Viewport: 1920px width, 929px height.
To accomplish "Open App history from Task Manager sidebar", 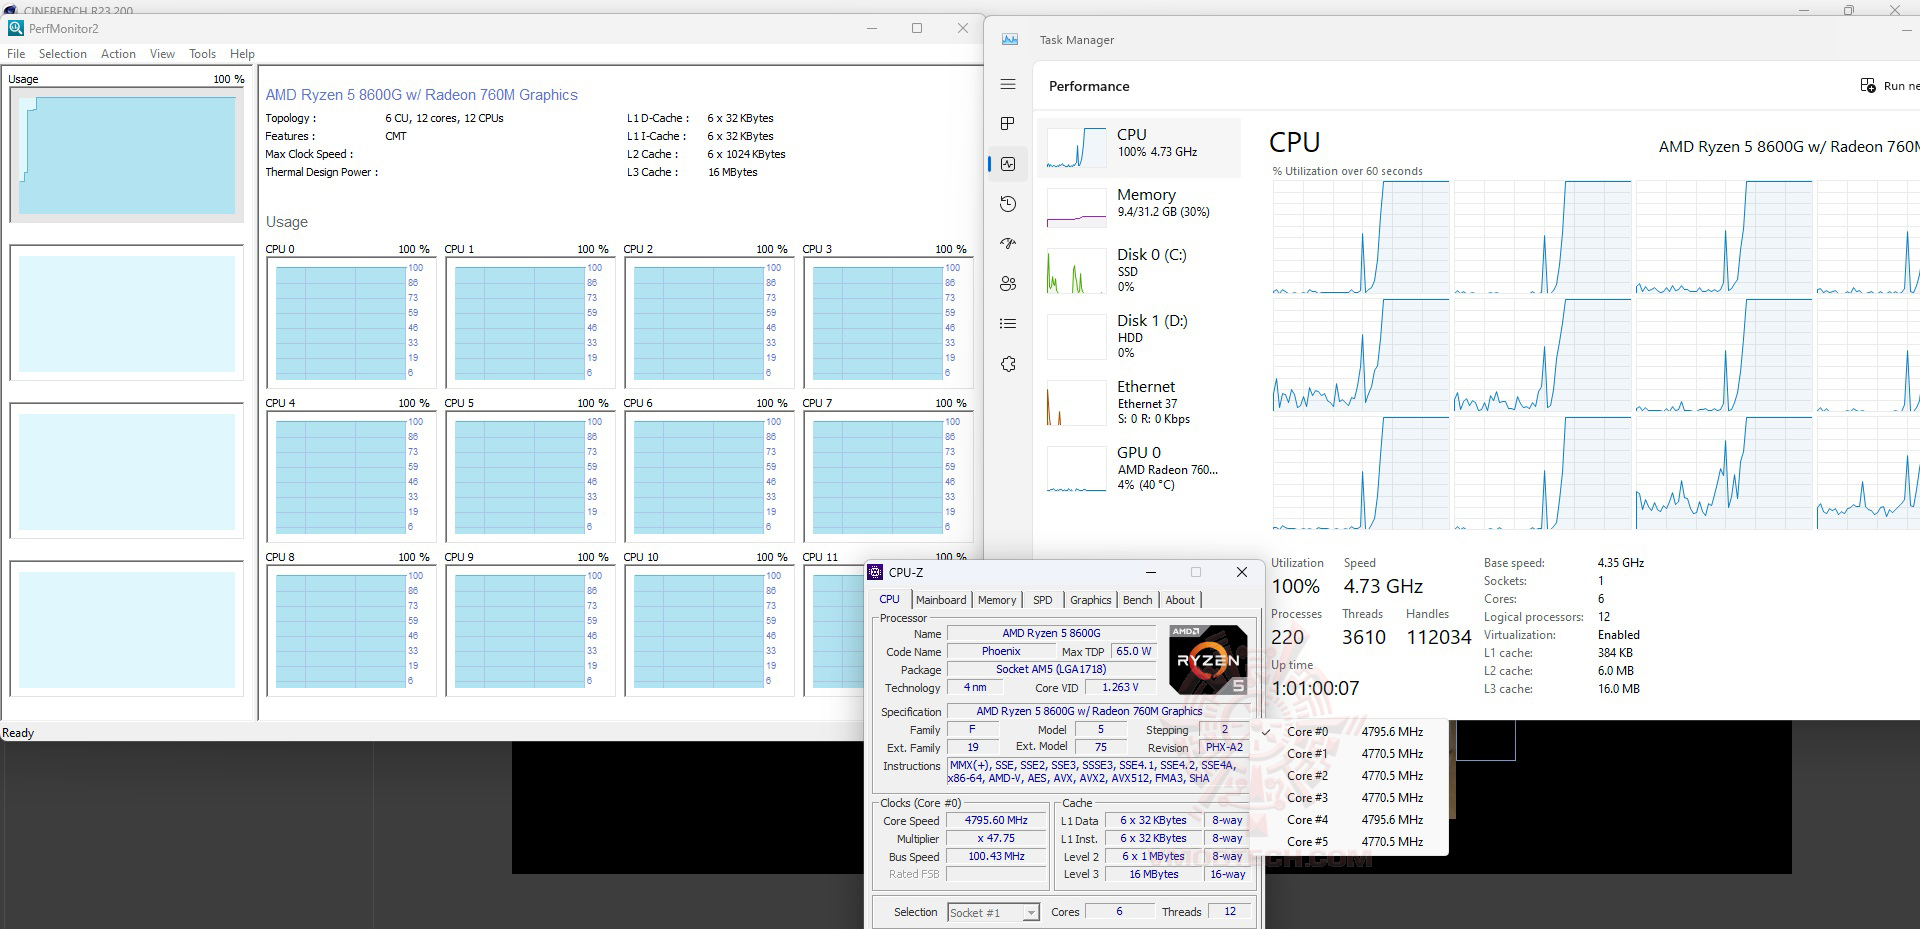I will (x=1008, y=204).
